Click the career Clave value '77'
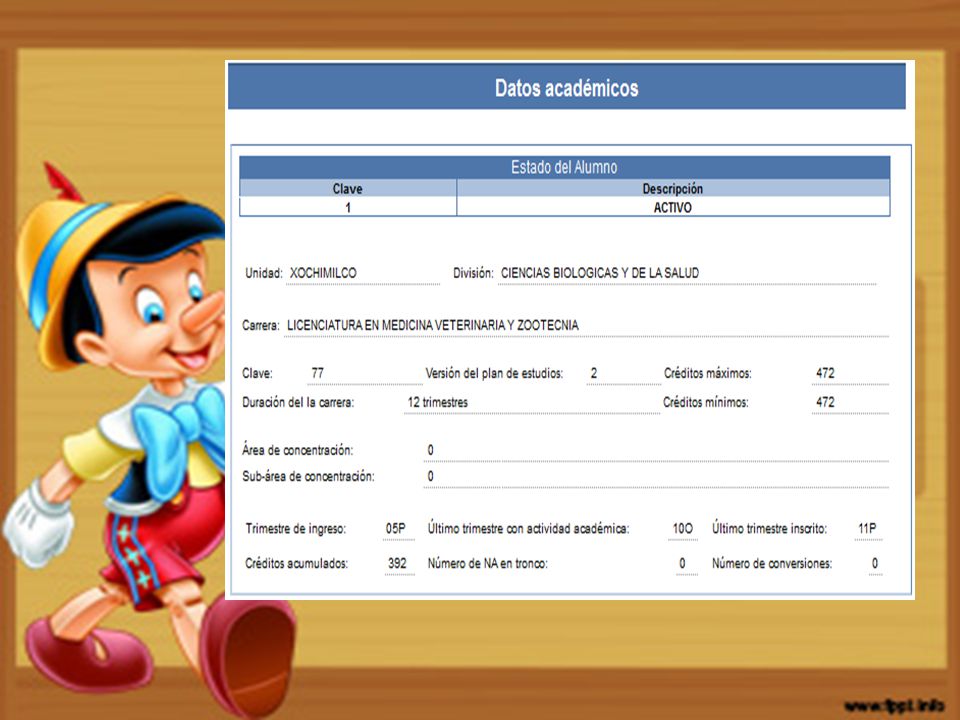 [x=317, y=373]
